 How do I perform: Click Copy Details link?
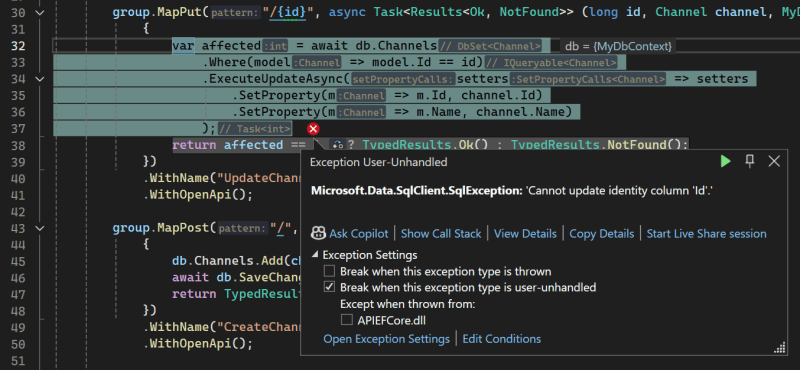coord(602,234)
